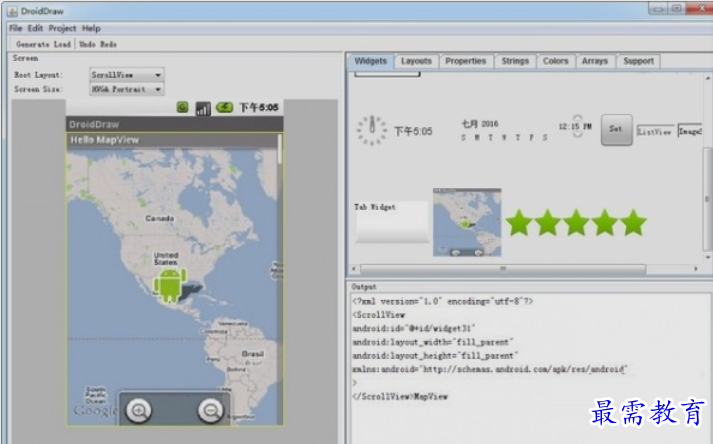
Task: Open the Project menu
Action: tap(62, 28)
